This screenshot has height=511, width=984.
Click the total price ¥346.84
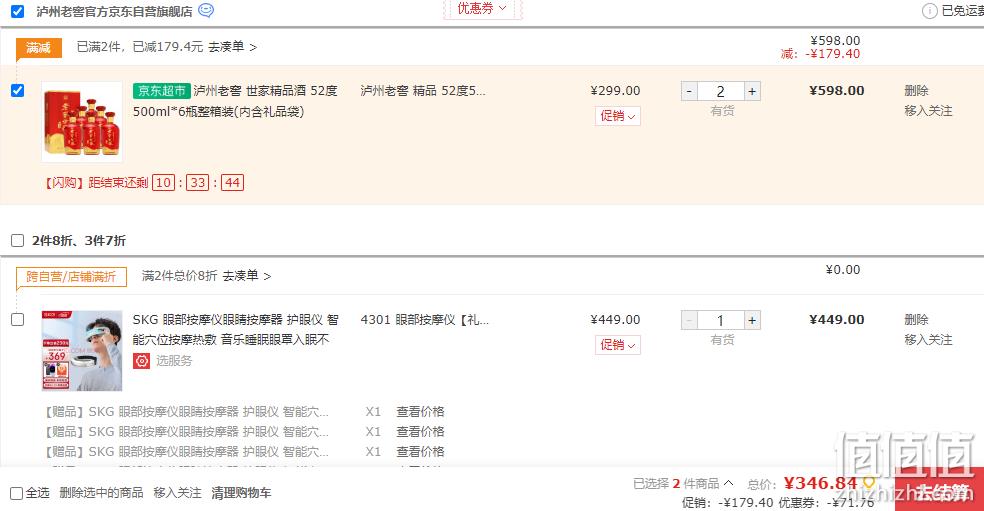coord(820,483)
